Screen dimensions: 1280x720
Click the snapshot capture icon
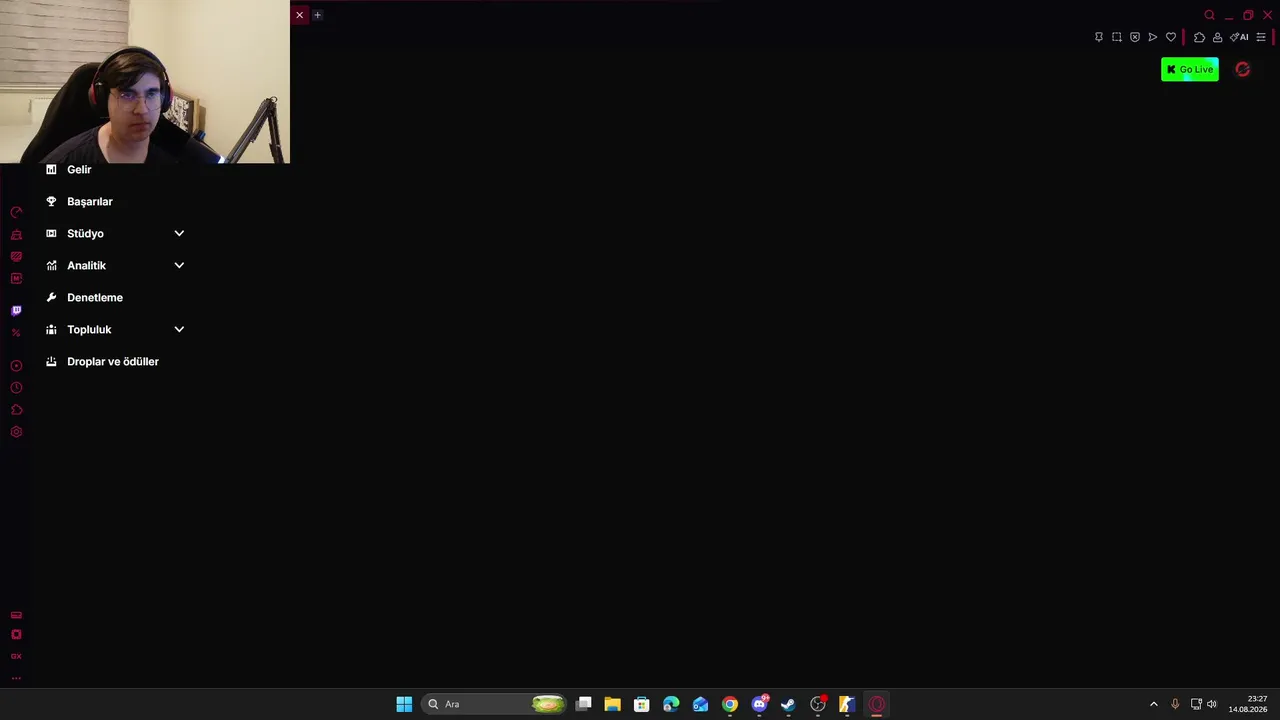[1117, 37]
